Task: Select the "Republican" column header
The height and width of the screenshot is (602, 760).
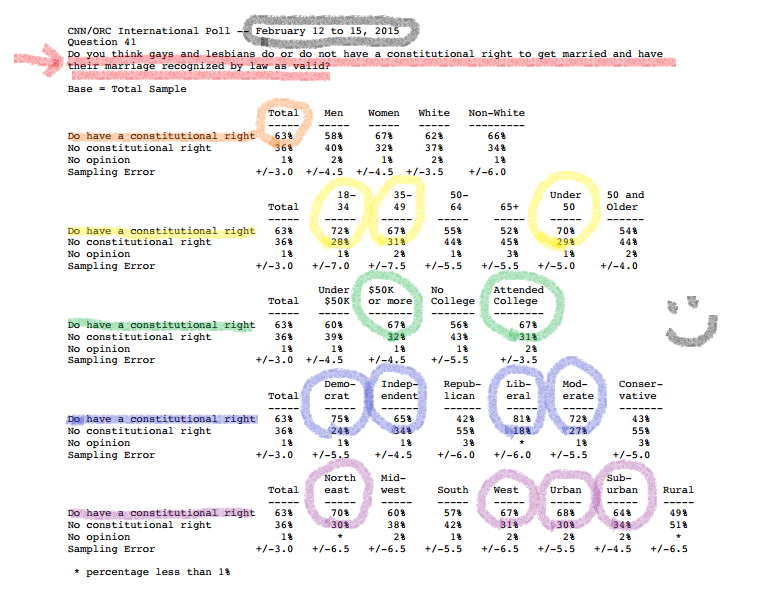Action: tap(462, 390)
